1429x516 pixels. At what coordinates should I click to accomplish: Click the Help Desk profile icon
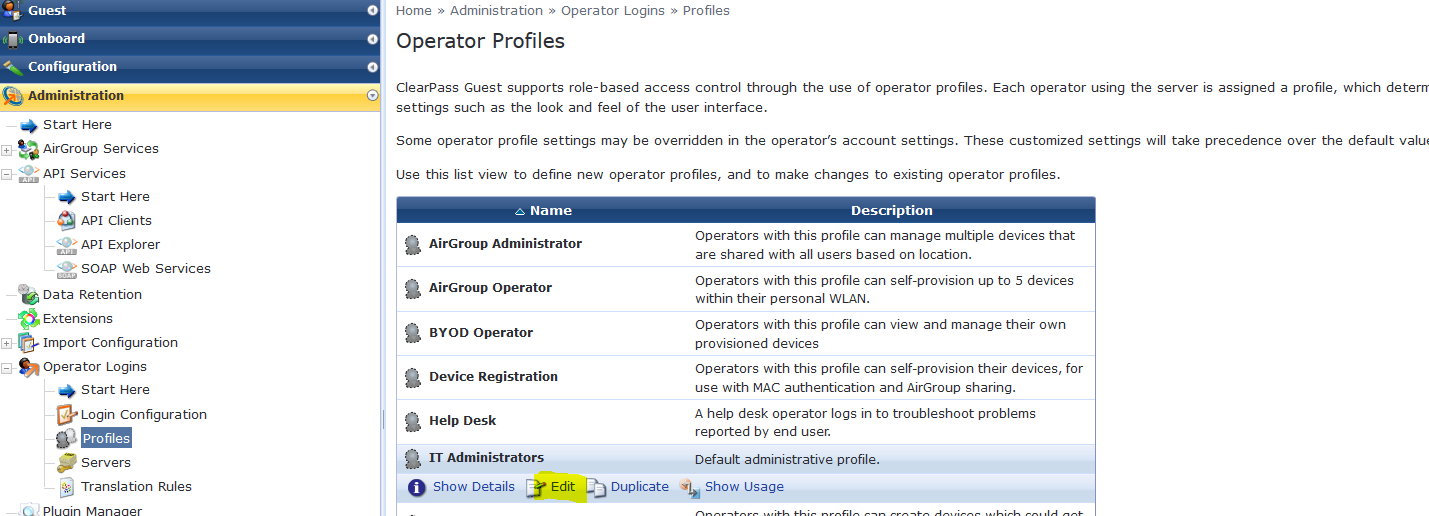413,421
